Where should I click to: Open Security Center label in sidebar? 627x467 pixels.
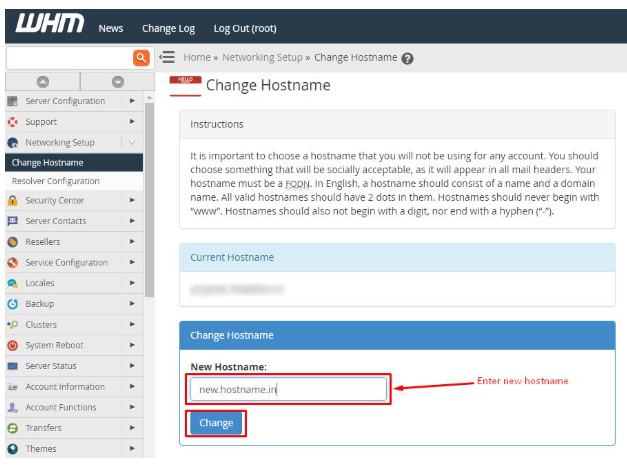point(55,200)
